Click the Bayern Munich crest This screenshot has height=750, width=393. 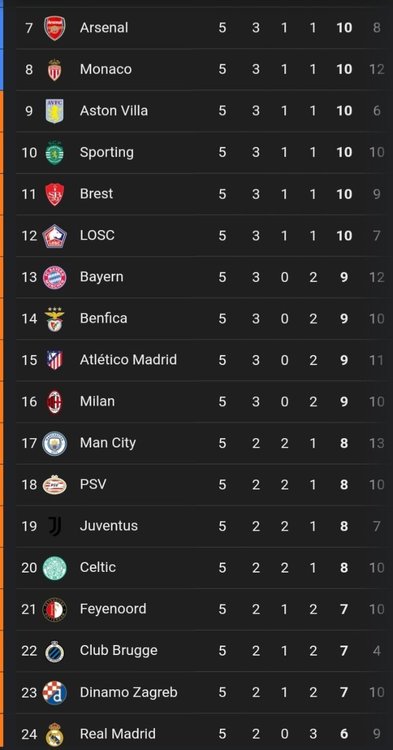point(55,277)
